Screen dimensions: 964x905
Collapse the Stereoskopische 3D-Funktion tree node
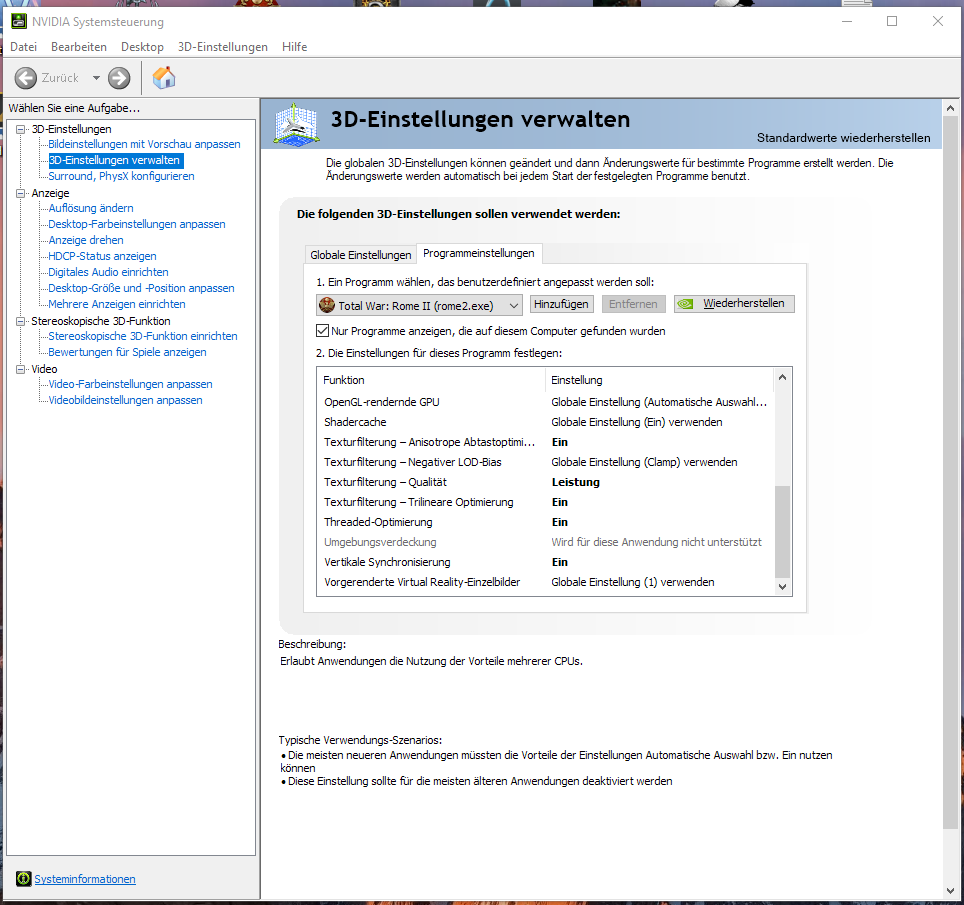click(x=20, y=321)
